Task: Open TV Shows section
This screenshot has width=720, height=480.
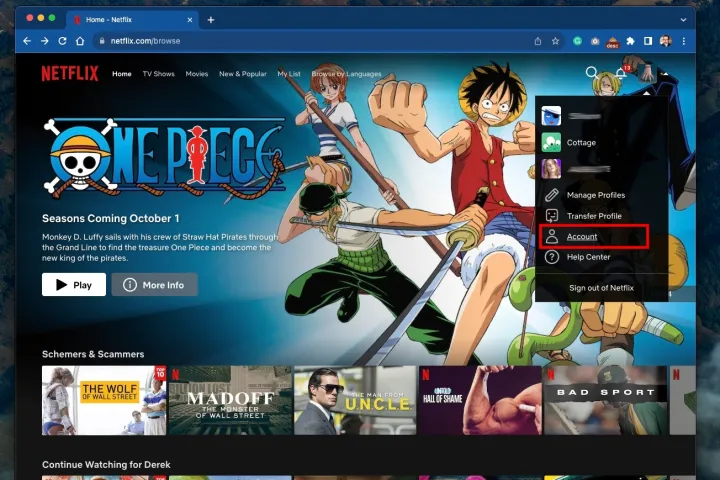Action: pyautogui.click(x=158, y=74)
